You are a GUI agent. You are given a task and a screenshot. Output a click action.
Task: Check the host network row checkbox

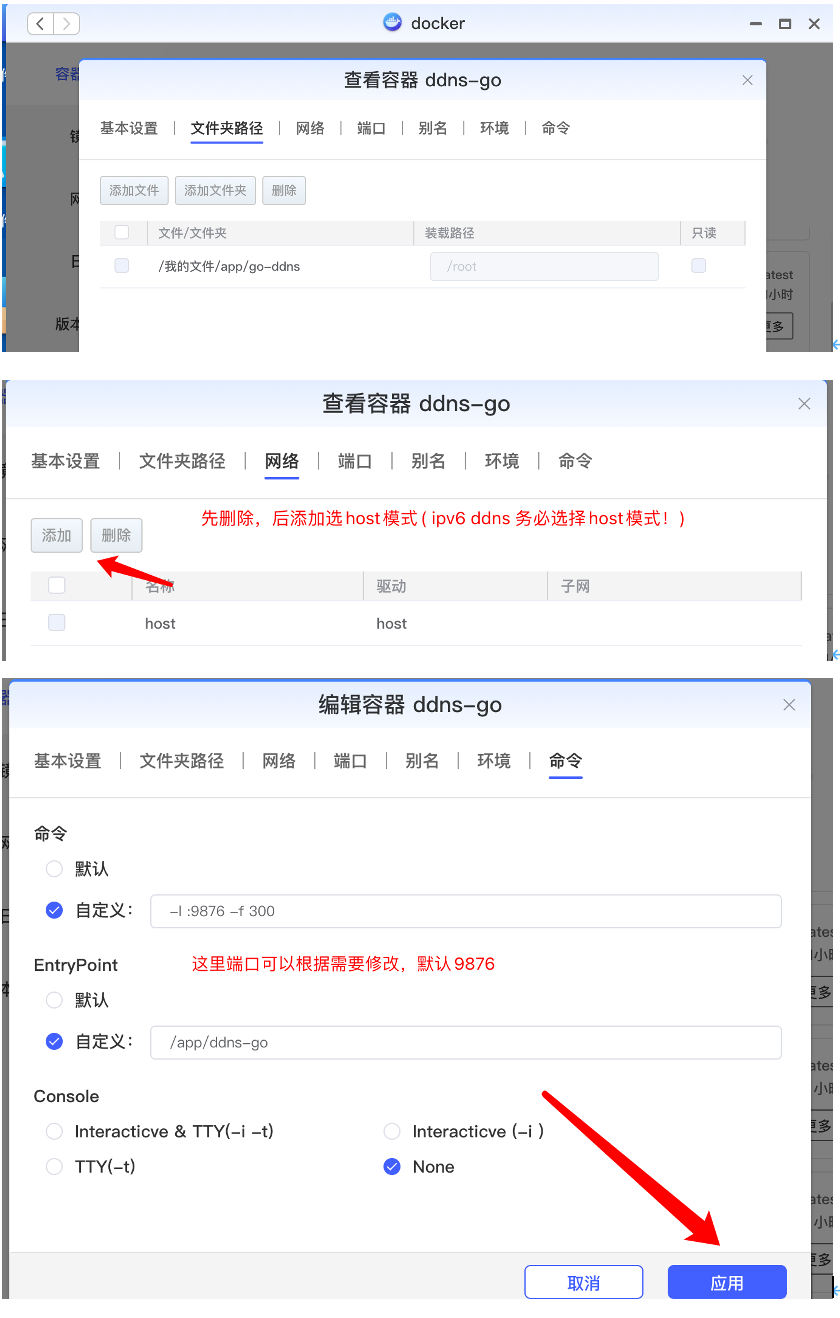57,623
